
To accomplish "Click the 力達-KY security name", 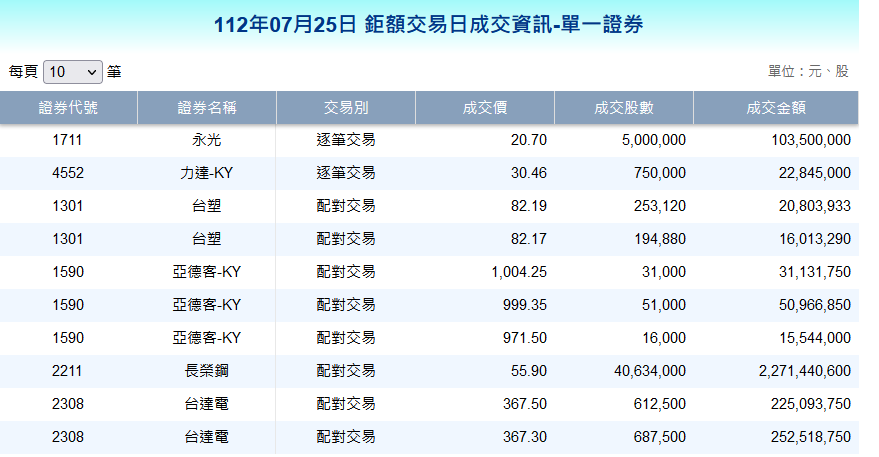I will point(207,173).
